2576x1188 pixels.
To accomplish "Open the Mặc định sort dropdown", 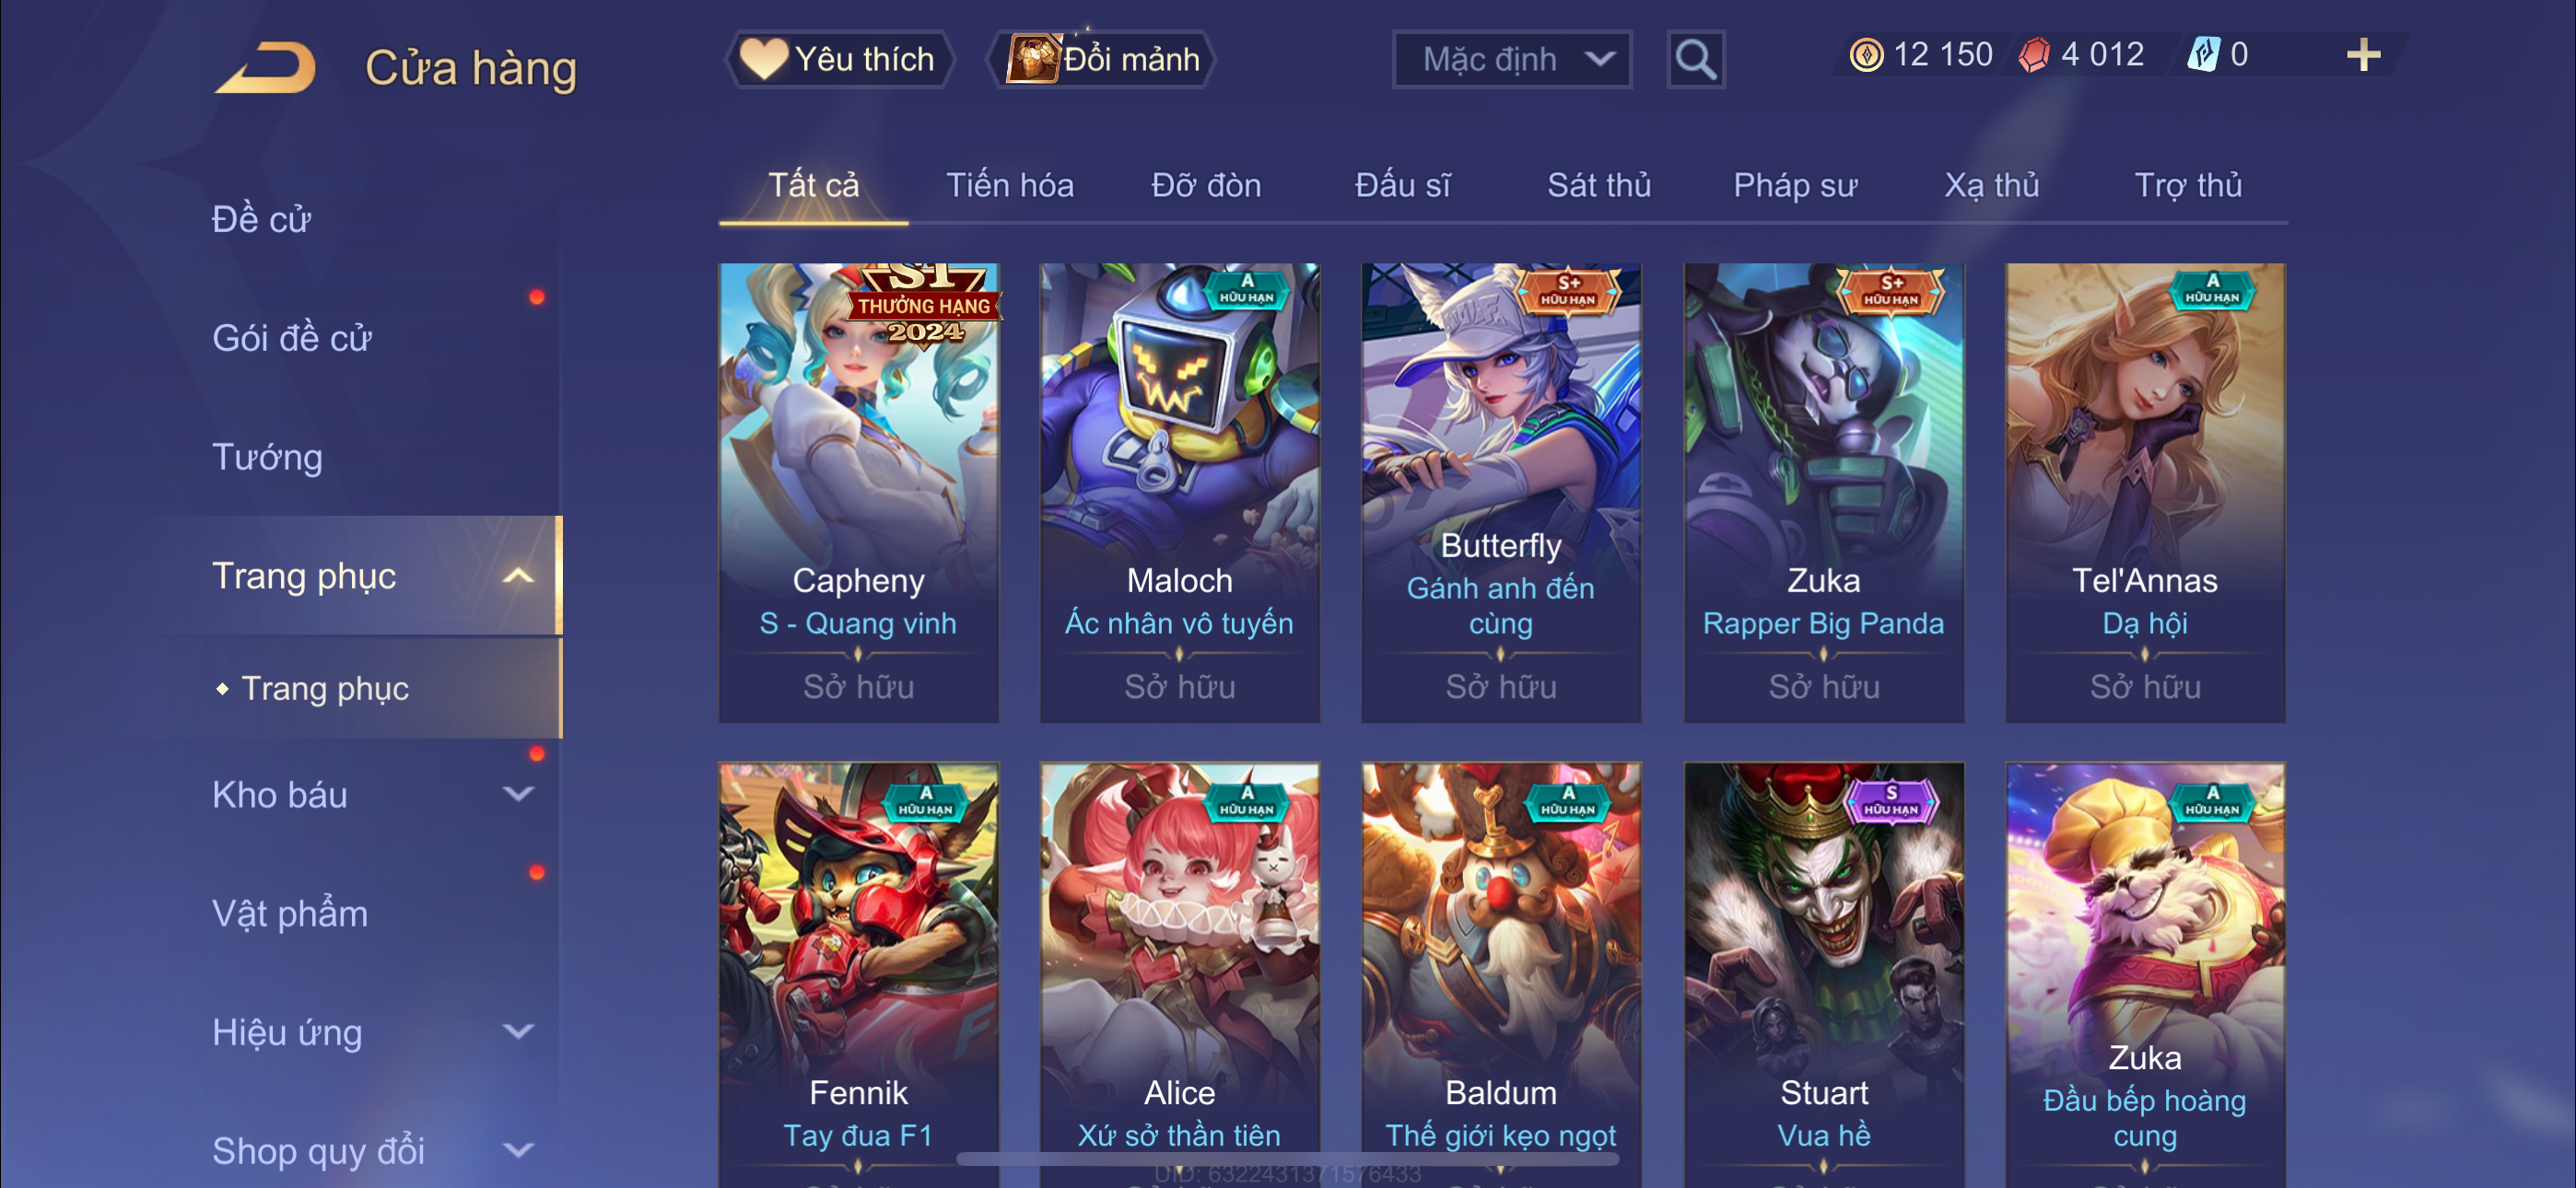I will [1511, 60].
